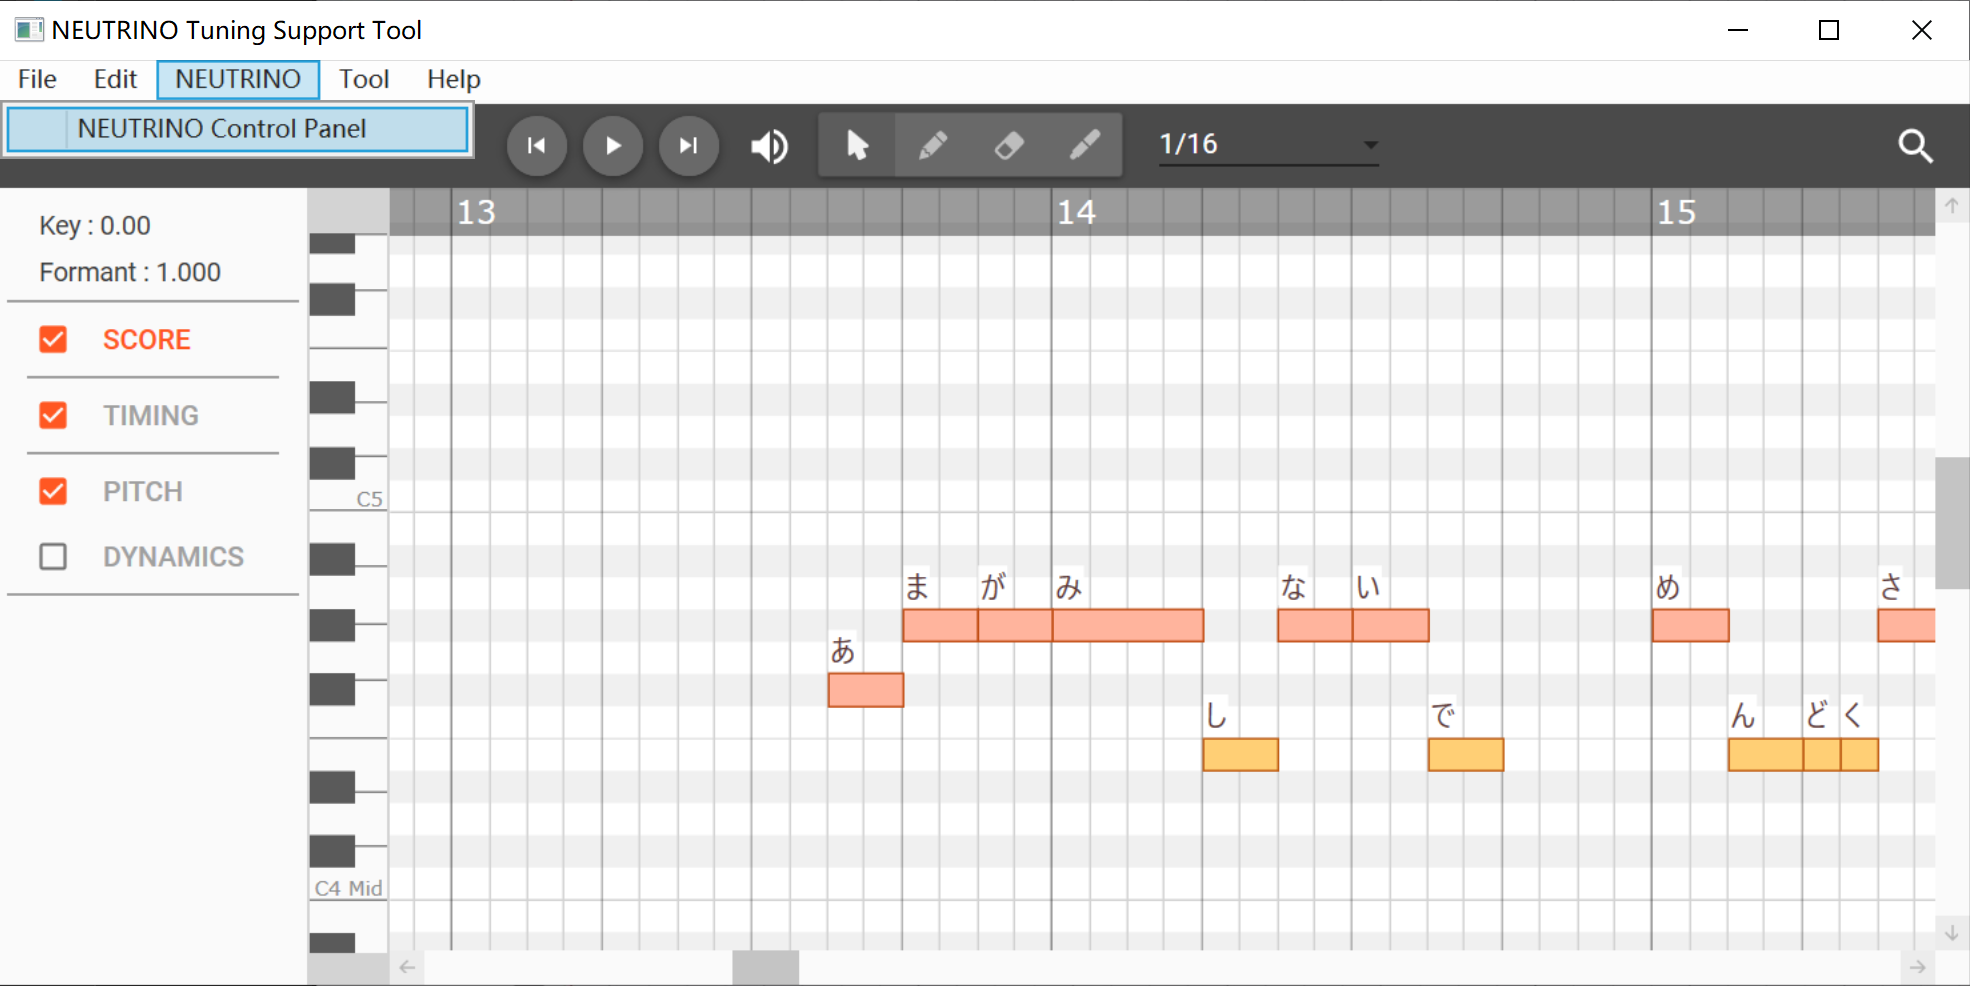Select the note labeled め
This screenshot has height=986, width=1970.
tap(1691, 625)
